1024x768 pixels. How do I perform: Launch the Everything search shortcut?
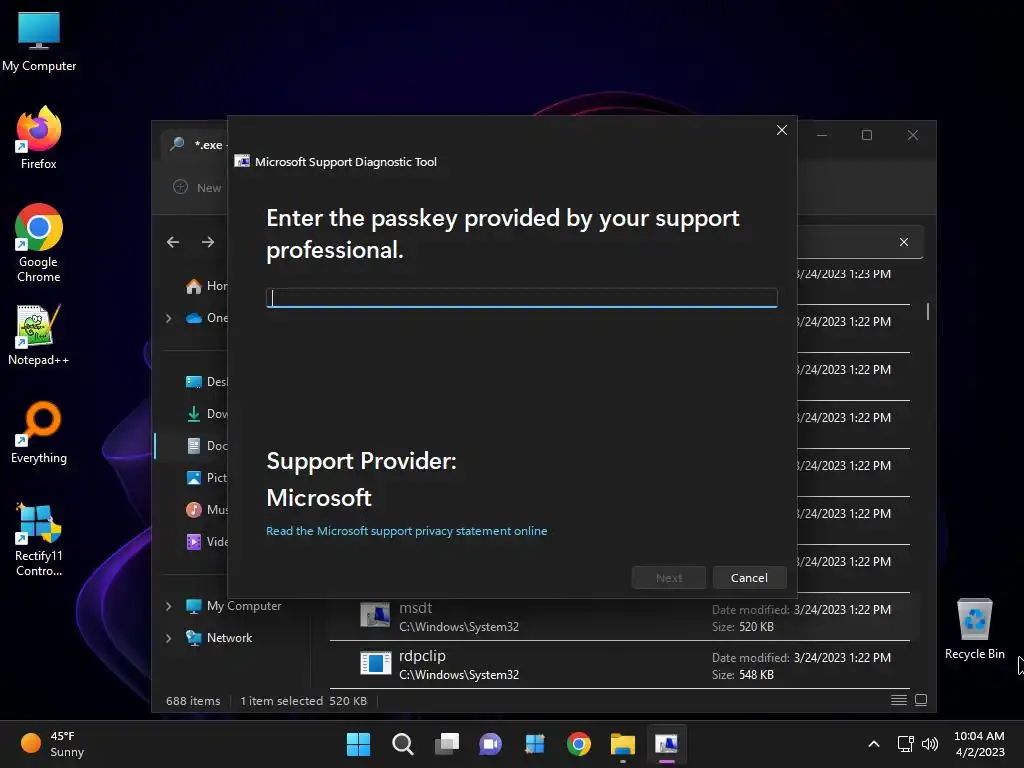pyautogui.click(x=39, y=432)
